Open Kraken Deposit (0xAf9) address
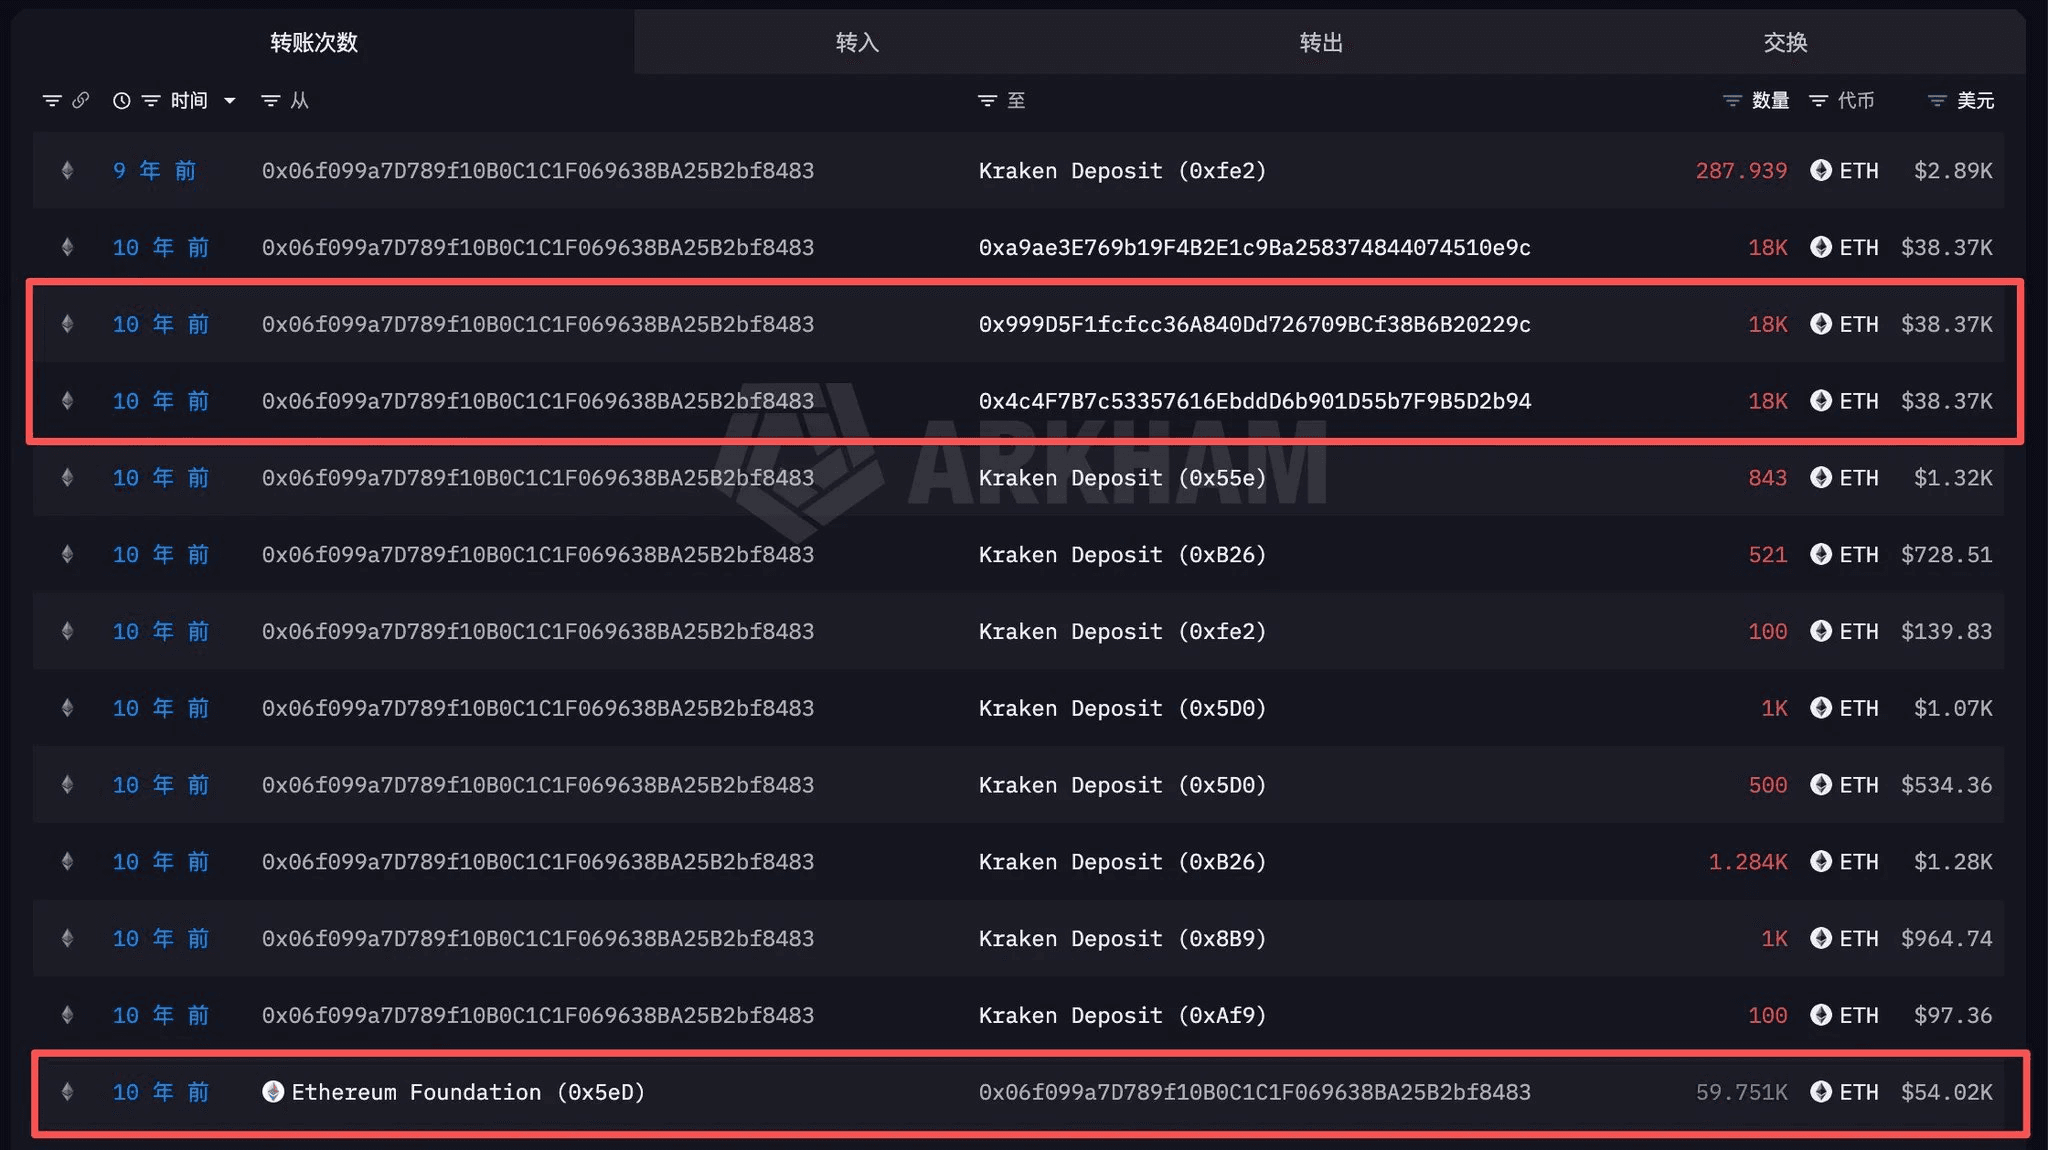The image size is (2048, 1150). 1122,1016
